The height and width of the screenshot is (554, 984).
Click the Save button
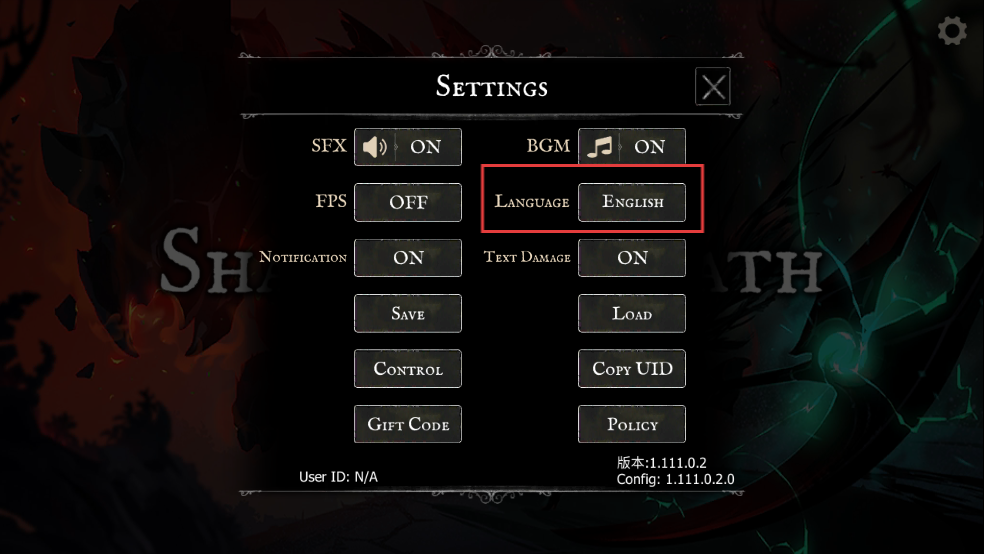pyautogui.click(x=408, y=313)
